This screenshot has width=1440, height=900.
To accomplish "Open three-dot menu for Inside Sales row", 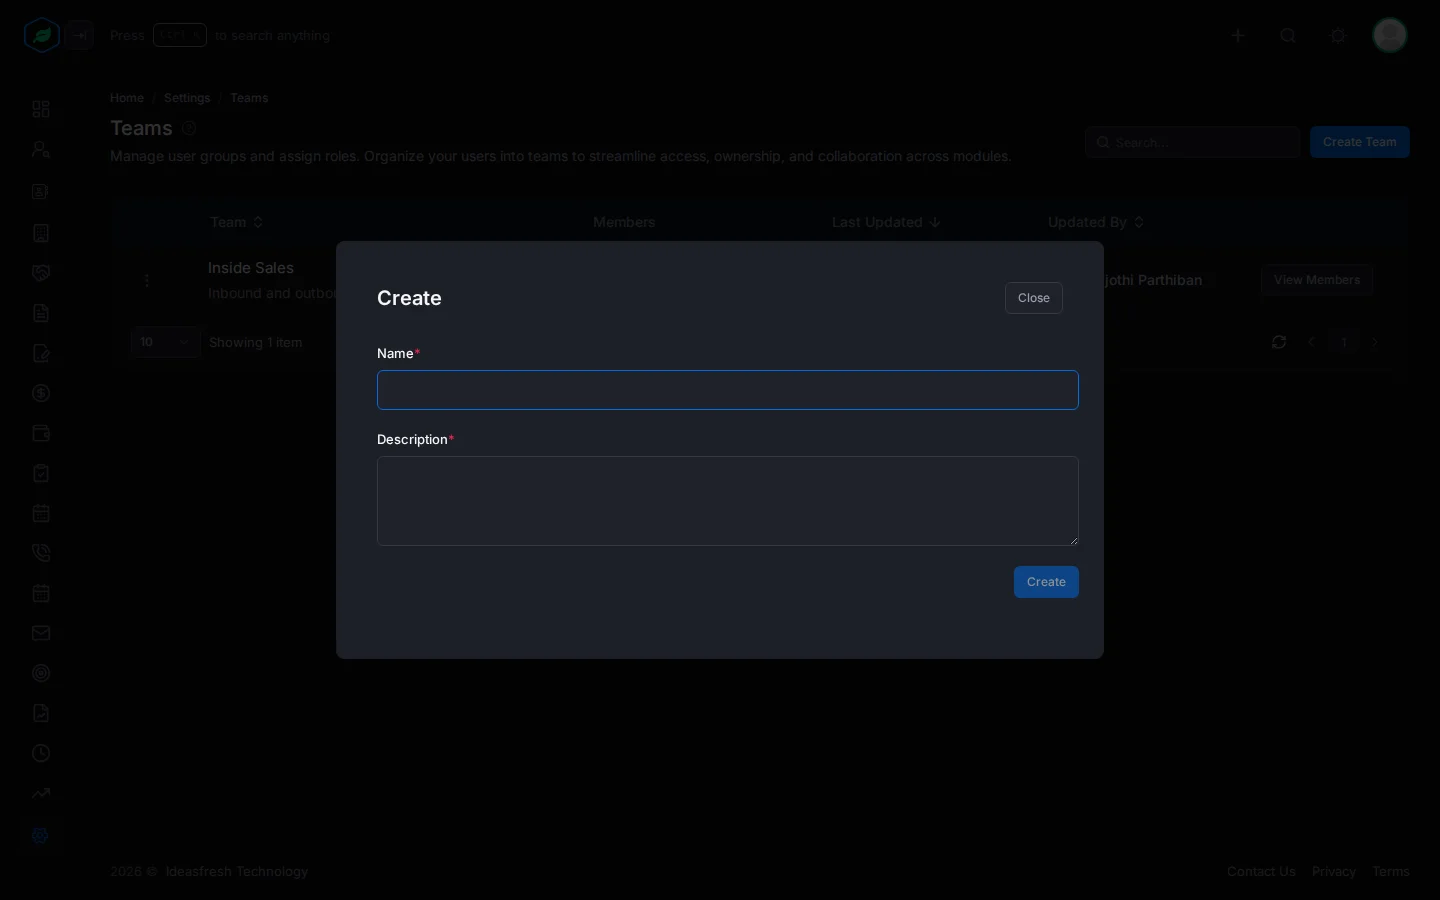I will click(x=147, y=281).
